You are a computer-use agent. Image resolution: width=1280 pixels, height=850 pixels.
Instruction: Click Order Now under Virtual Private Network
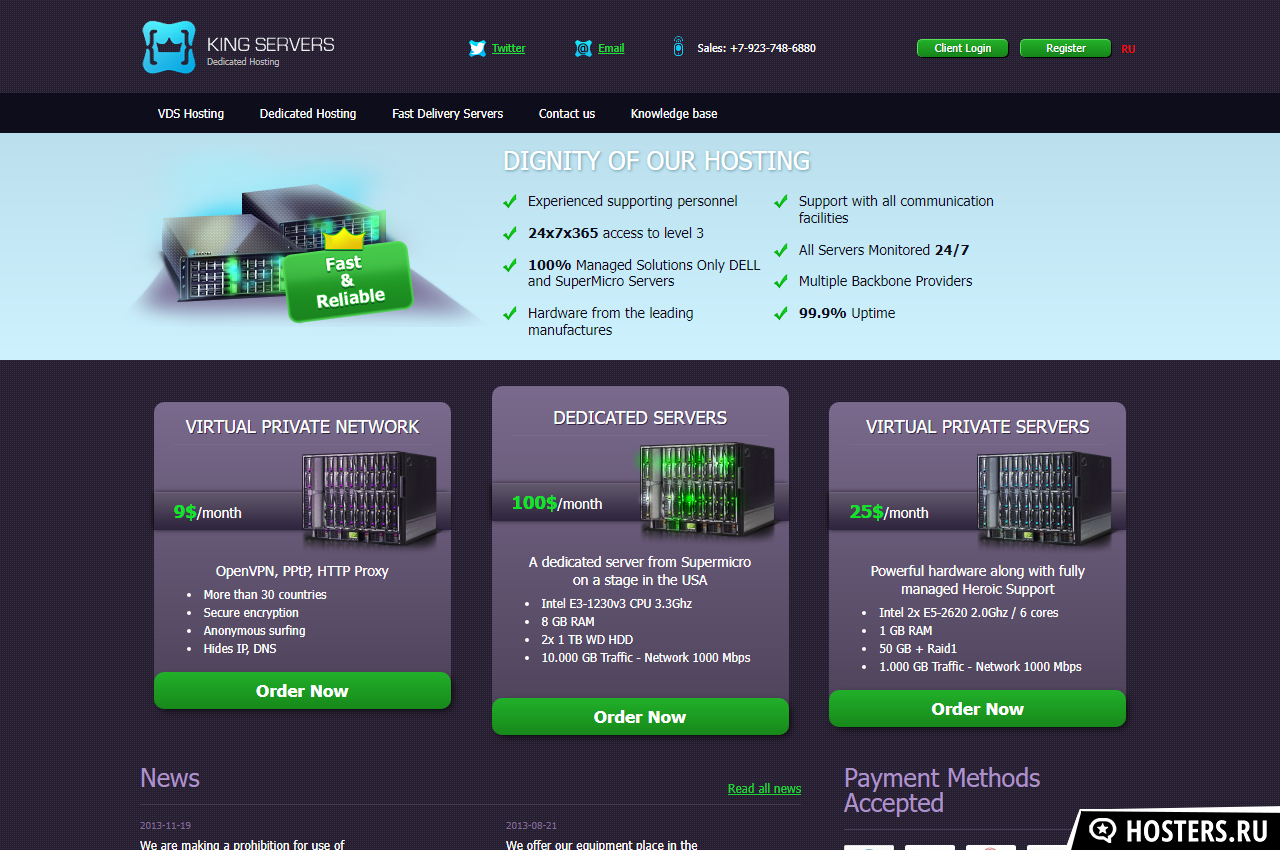[x=302, y=691]
